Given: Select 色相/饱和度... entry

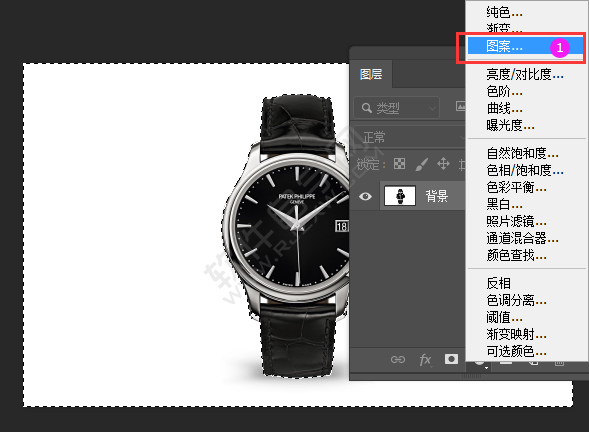Looking at the screenshot, I should coord(525,170).
